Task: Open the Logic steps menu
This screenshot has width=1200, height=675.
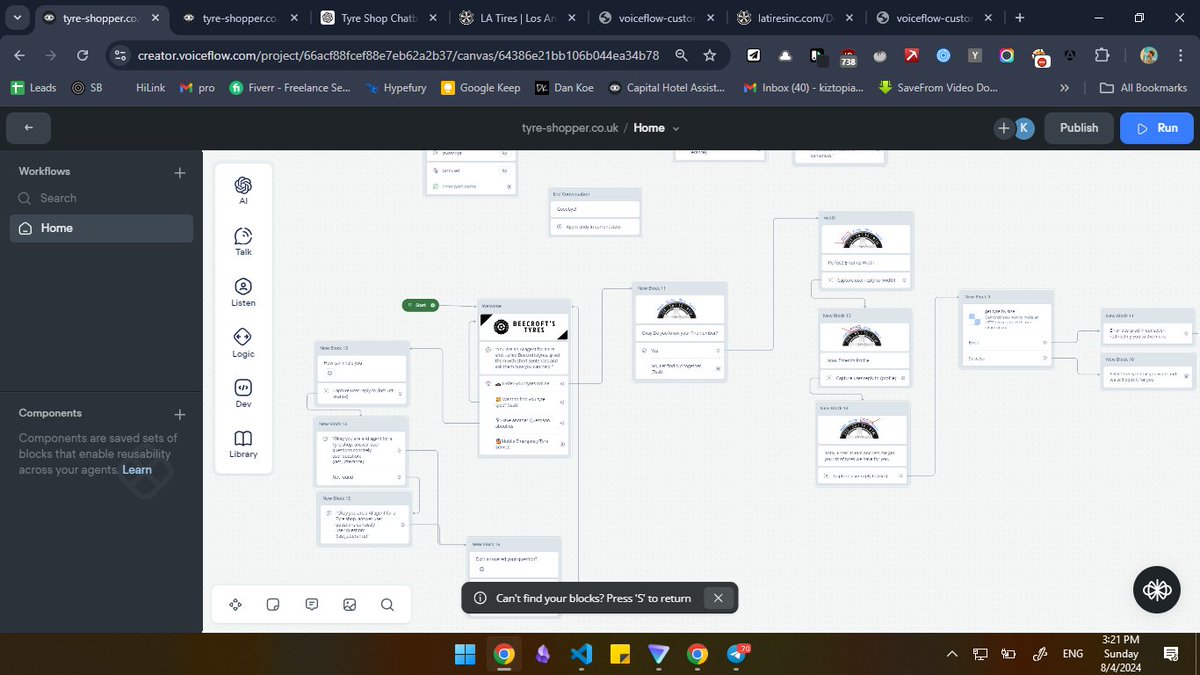Action: [243, 343]
